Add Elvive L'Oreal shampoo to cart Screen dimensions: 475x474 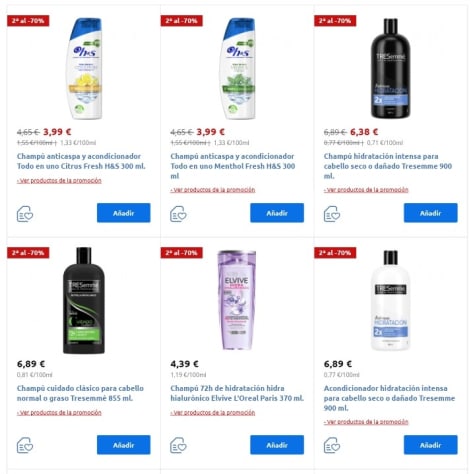[277, 445]
